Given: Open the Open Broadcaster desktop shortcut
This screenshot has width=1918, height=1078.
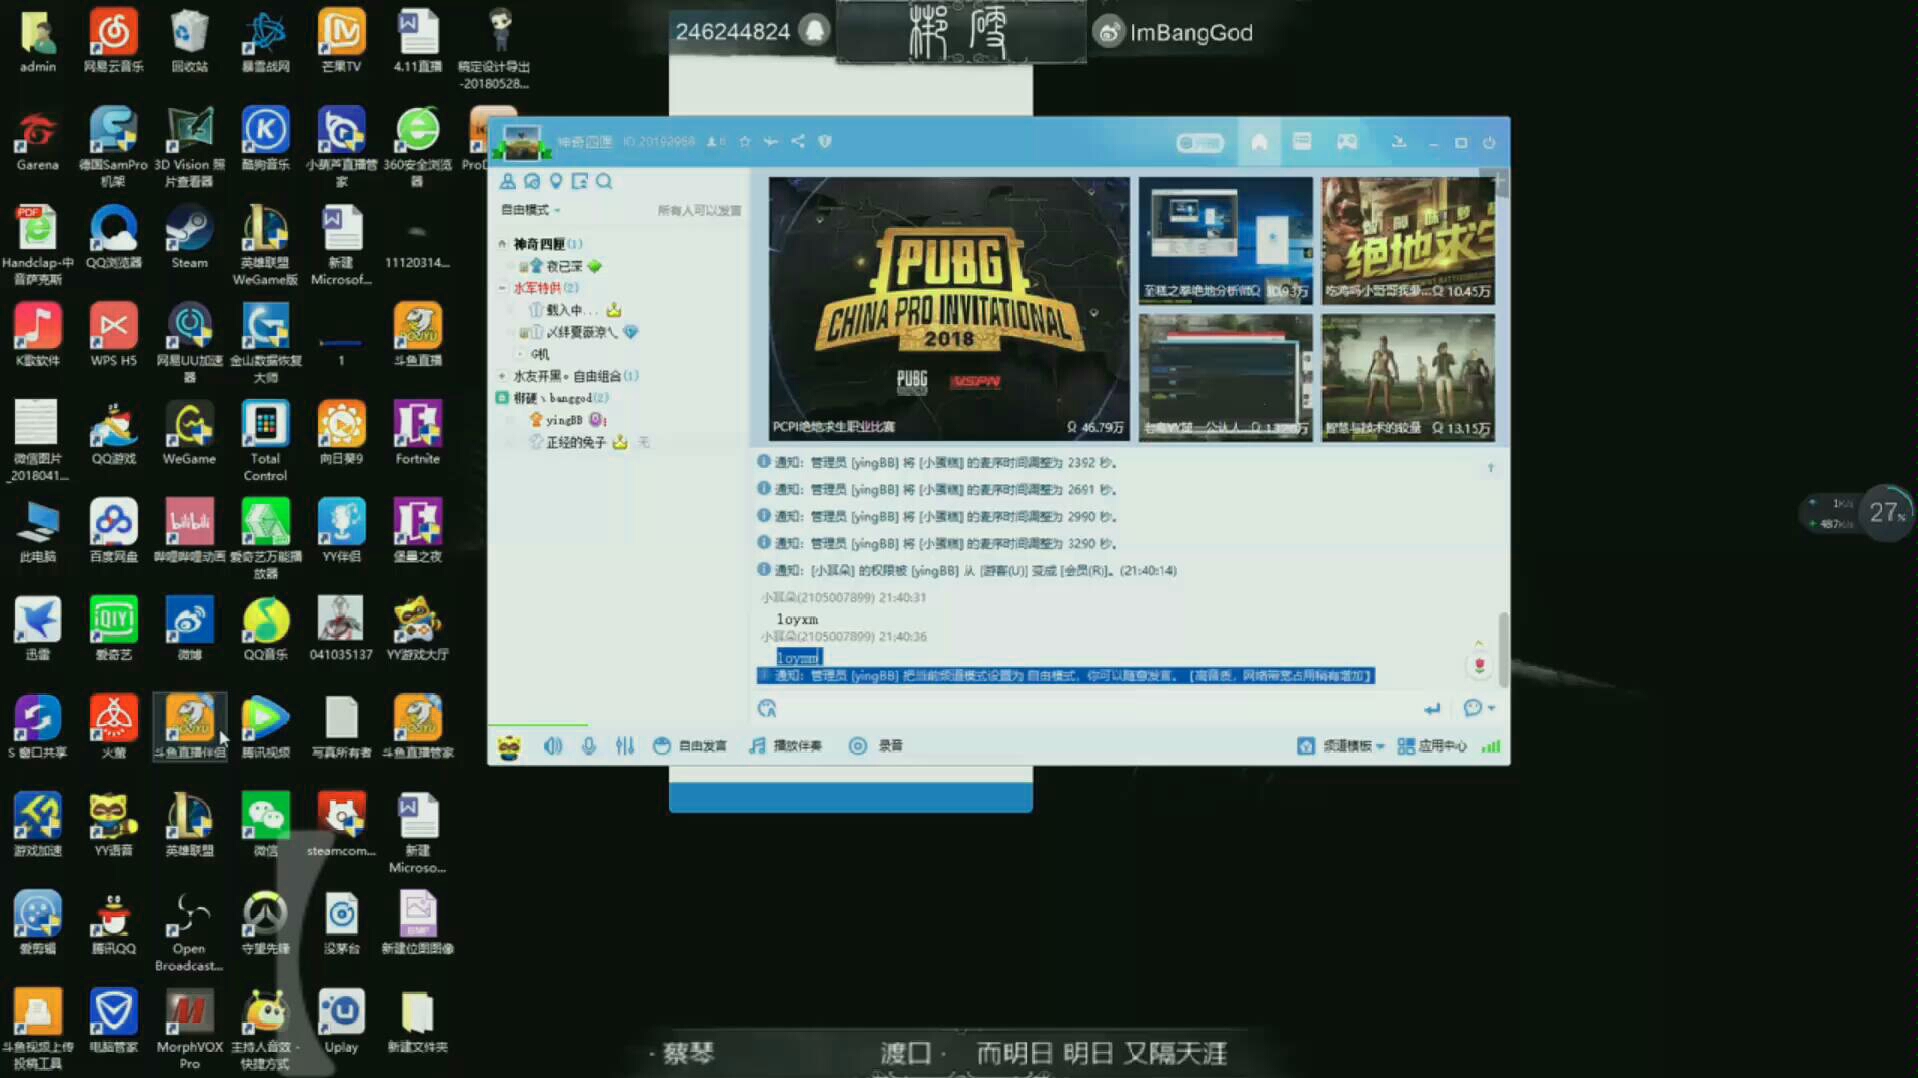Looking at the screenshot, I should coord(189,931).
